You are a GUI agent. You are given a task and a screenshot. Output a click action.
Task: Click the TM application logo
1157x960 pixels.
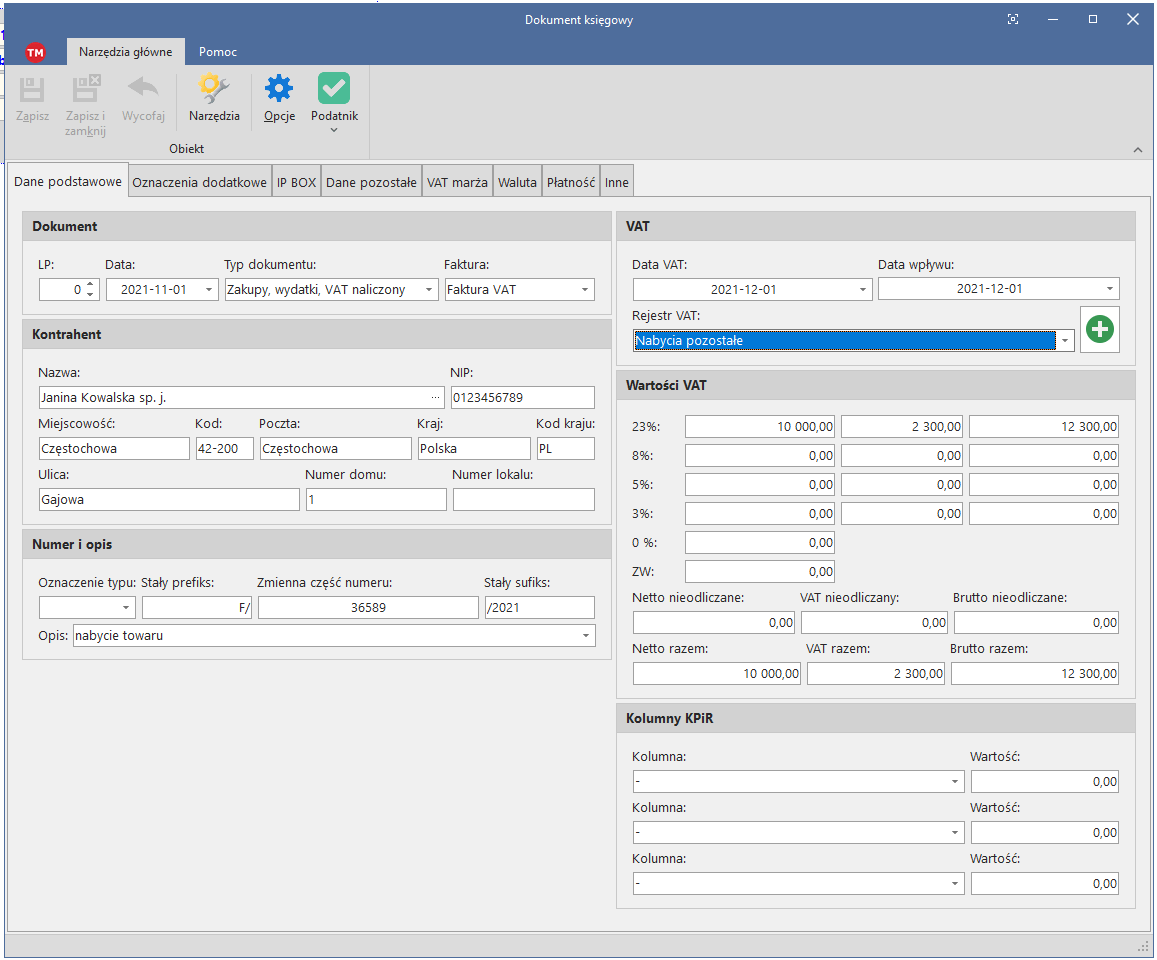click(x=36, y=52)
